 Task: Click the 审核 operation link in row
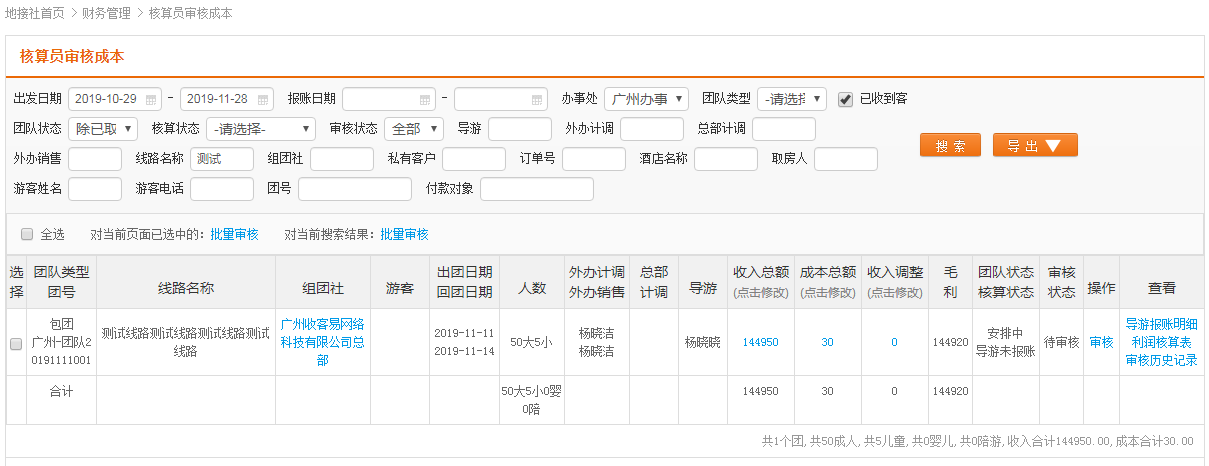coord(1101,342)
